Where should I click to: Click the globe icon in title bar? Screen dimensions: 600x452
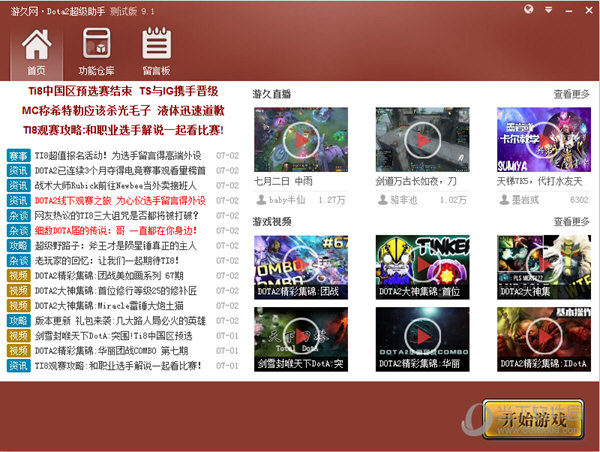pos(528,10)
